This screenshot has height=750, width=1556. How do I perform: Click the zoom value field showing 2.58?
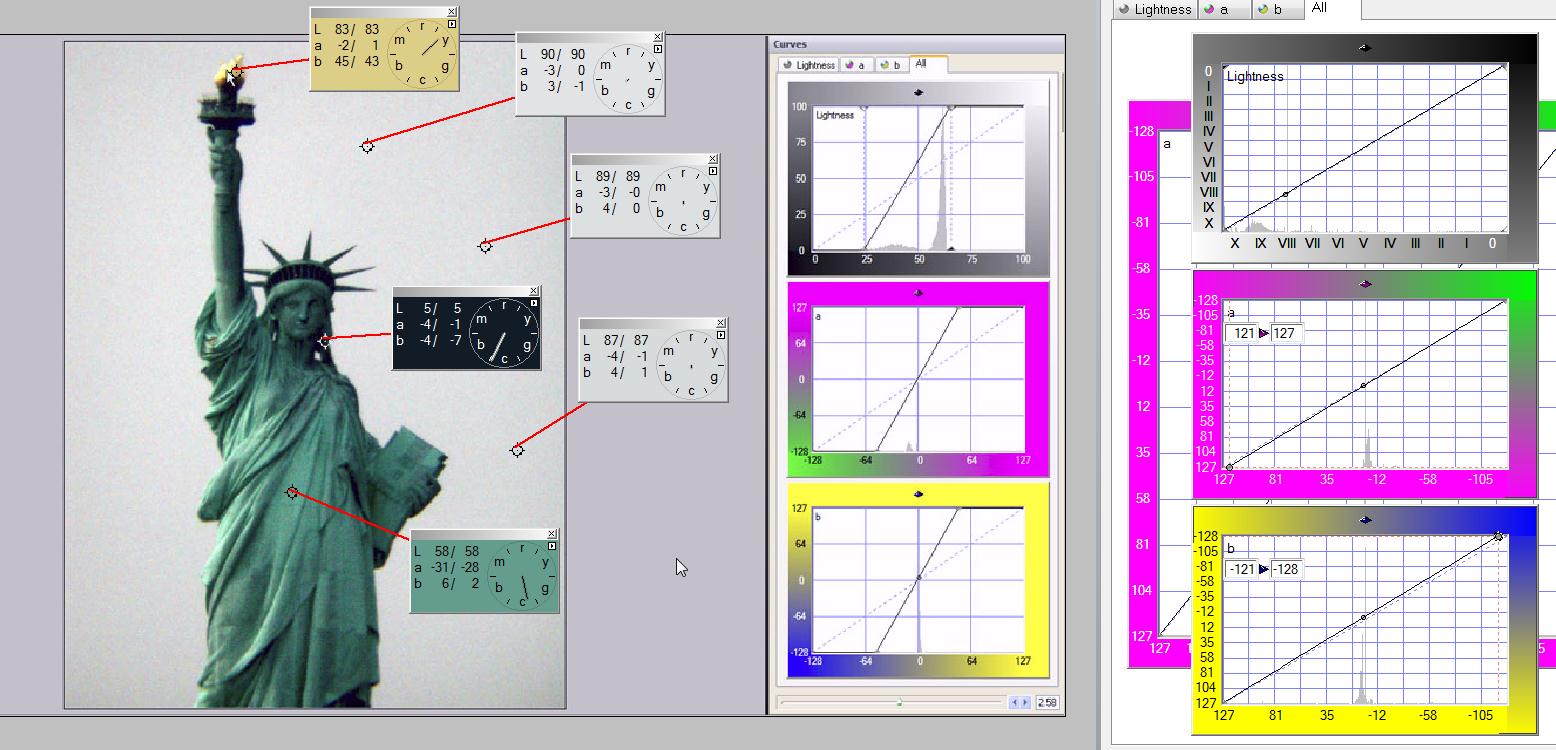tap(1047, 703)
